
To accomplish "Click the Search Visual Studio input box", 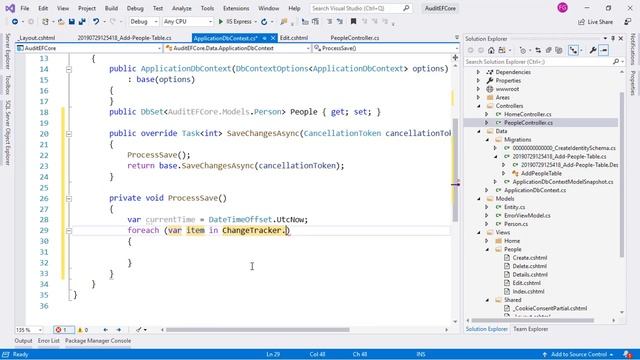I will (360, 8).
